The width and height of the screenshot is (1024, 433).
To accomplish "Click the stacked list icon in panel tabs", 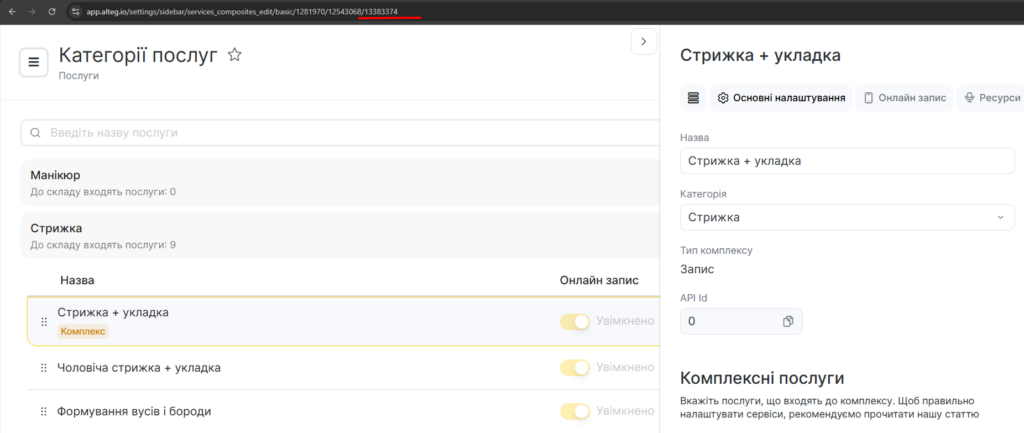I will [x=694, y=98].
